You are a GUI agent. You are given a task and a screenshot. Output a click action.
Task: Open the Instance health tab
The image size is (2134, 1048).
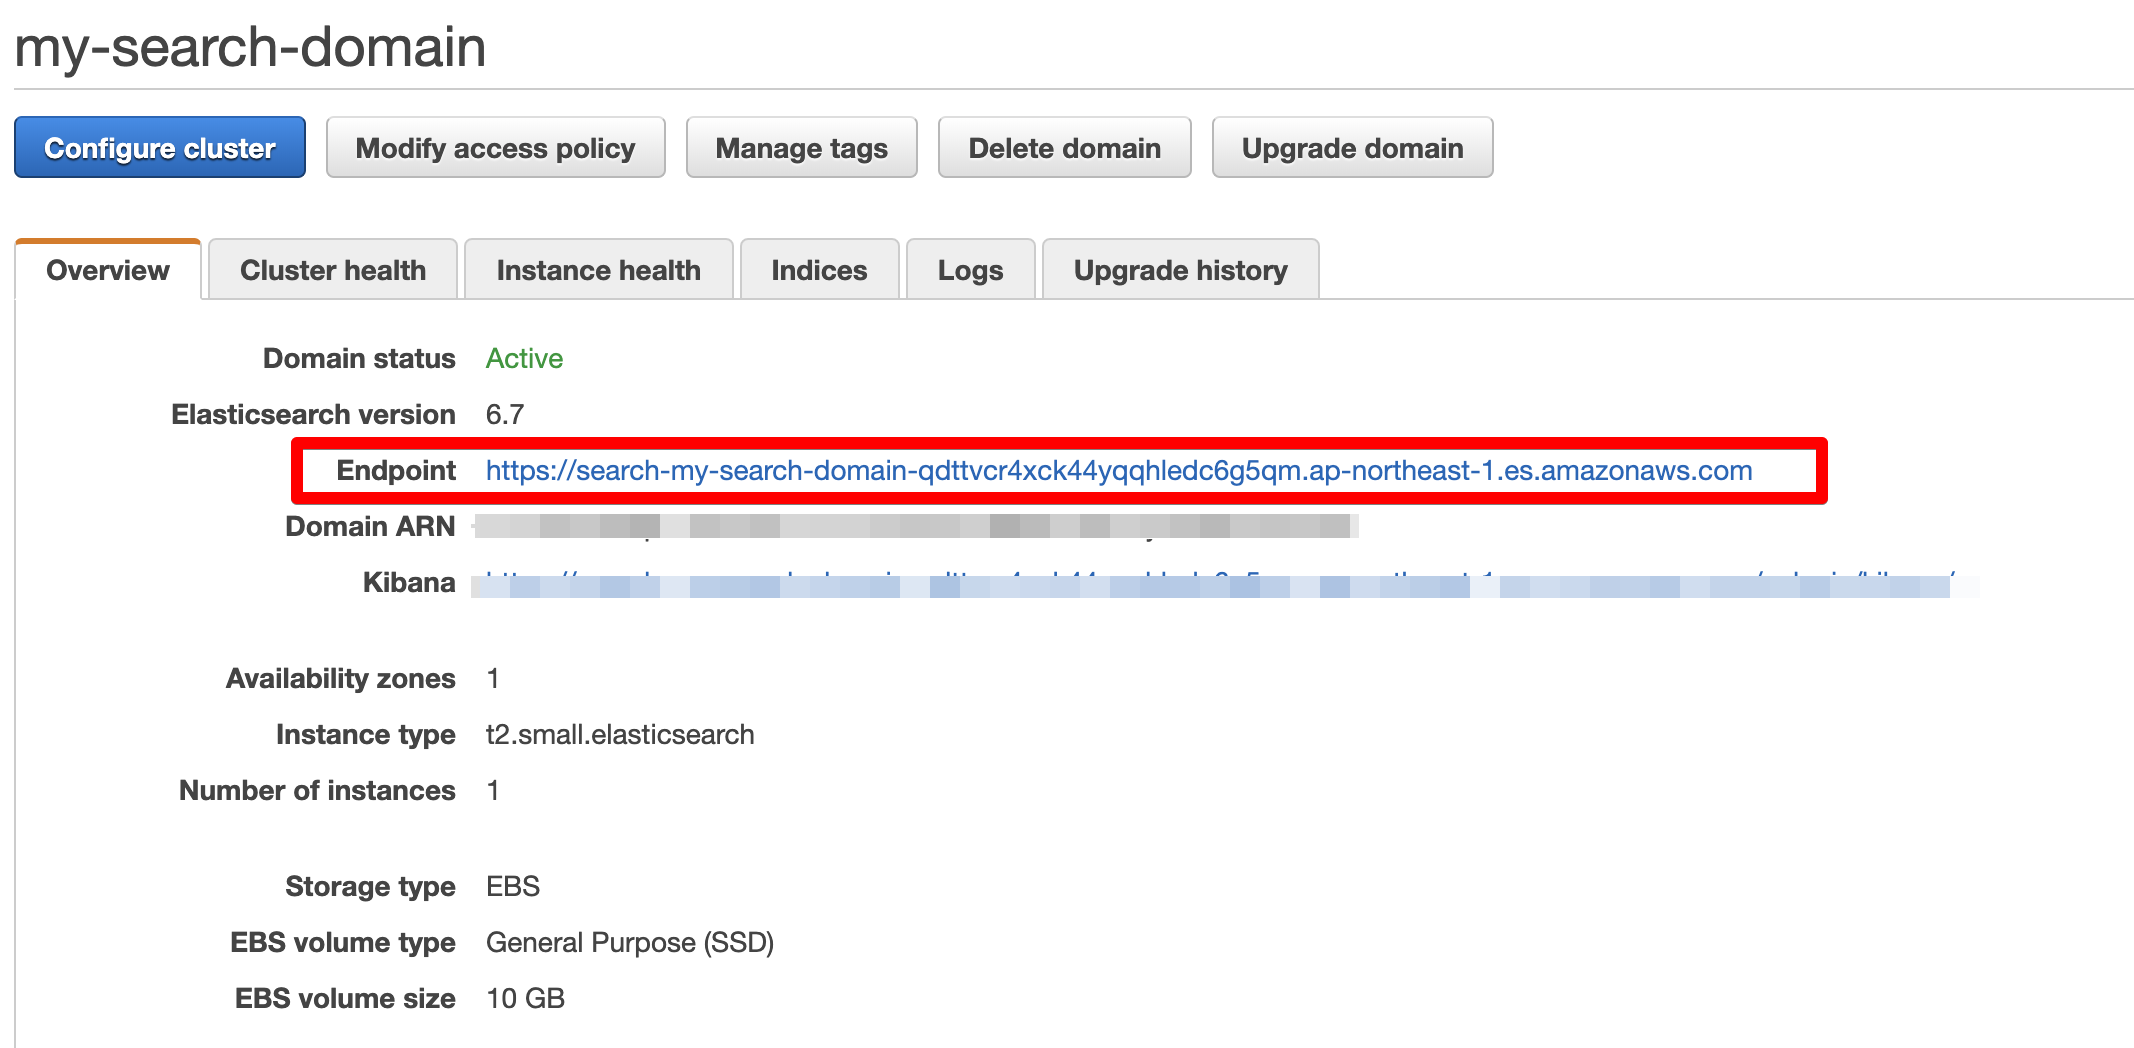pos(598,269)
